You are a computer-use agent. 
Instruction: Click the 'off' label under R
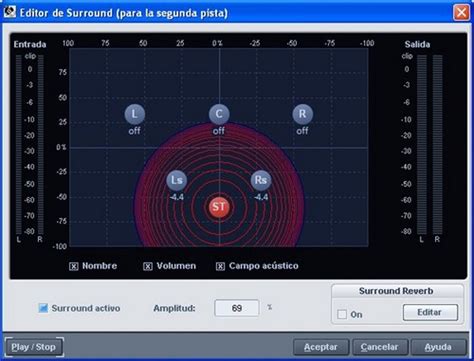(x=302, y=131)
